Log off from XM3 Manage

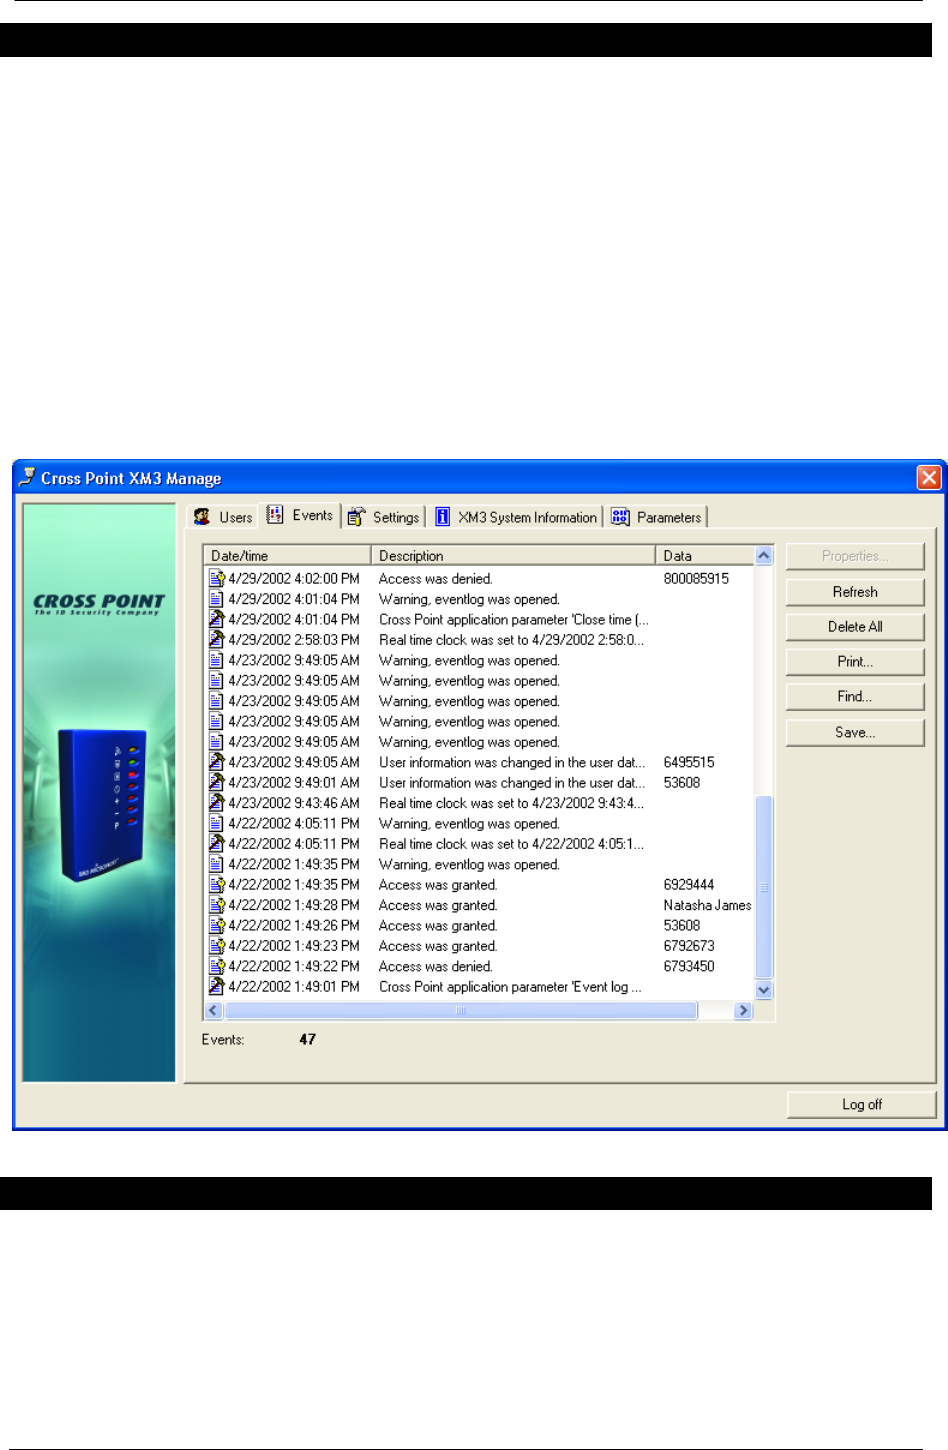click(861, 1105)
